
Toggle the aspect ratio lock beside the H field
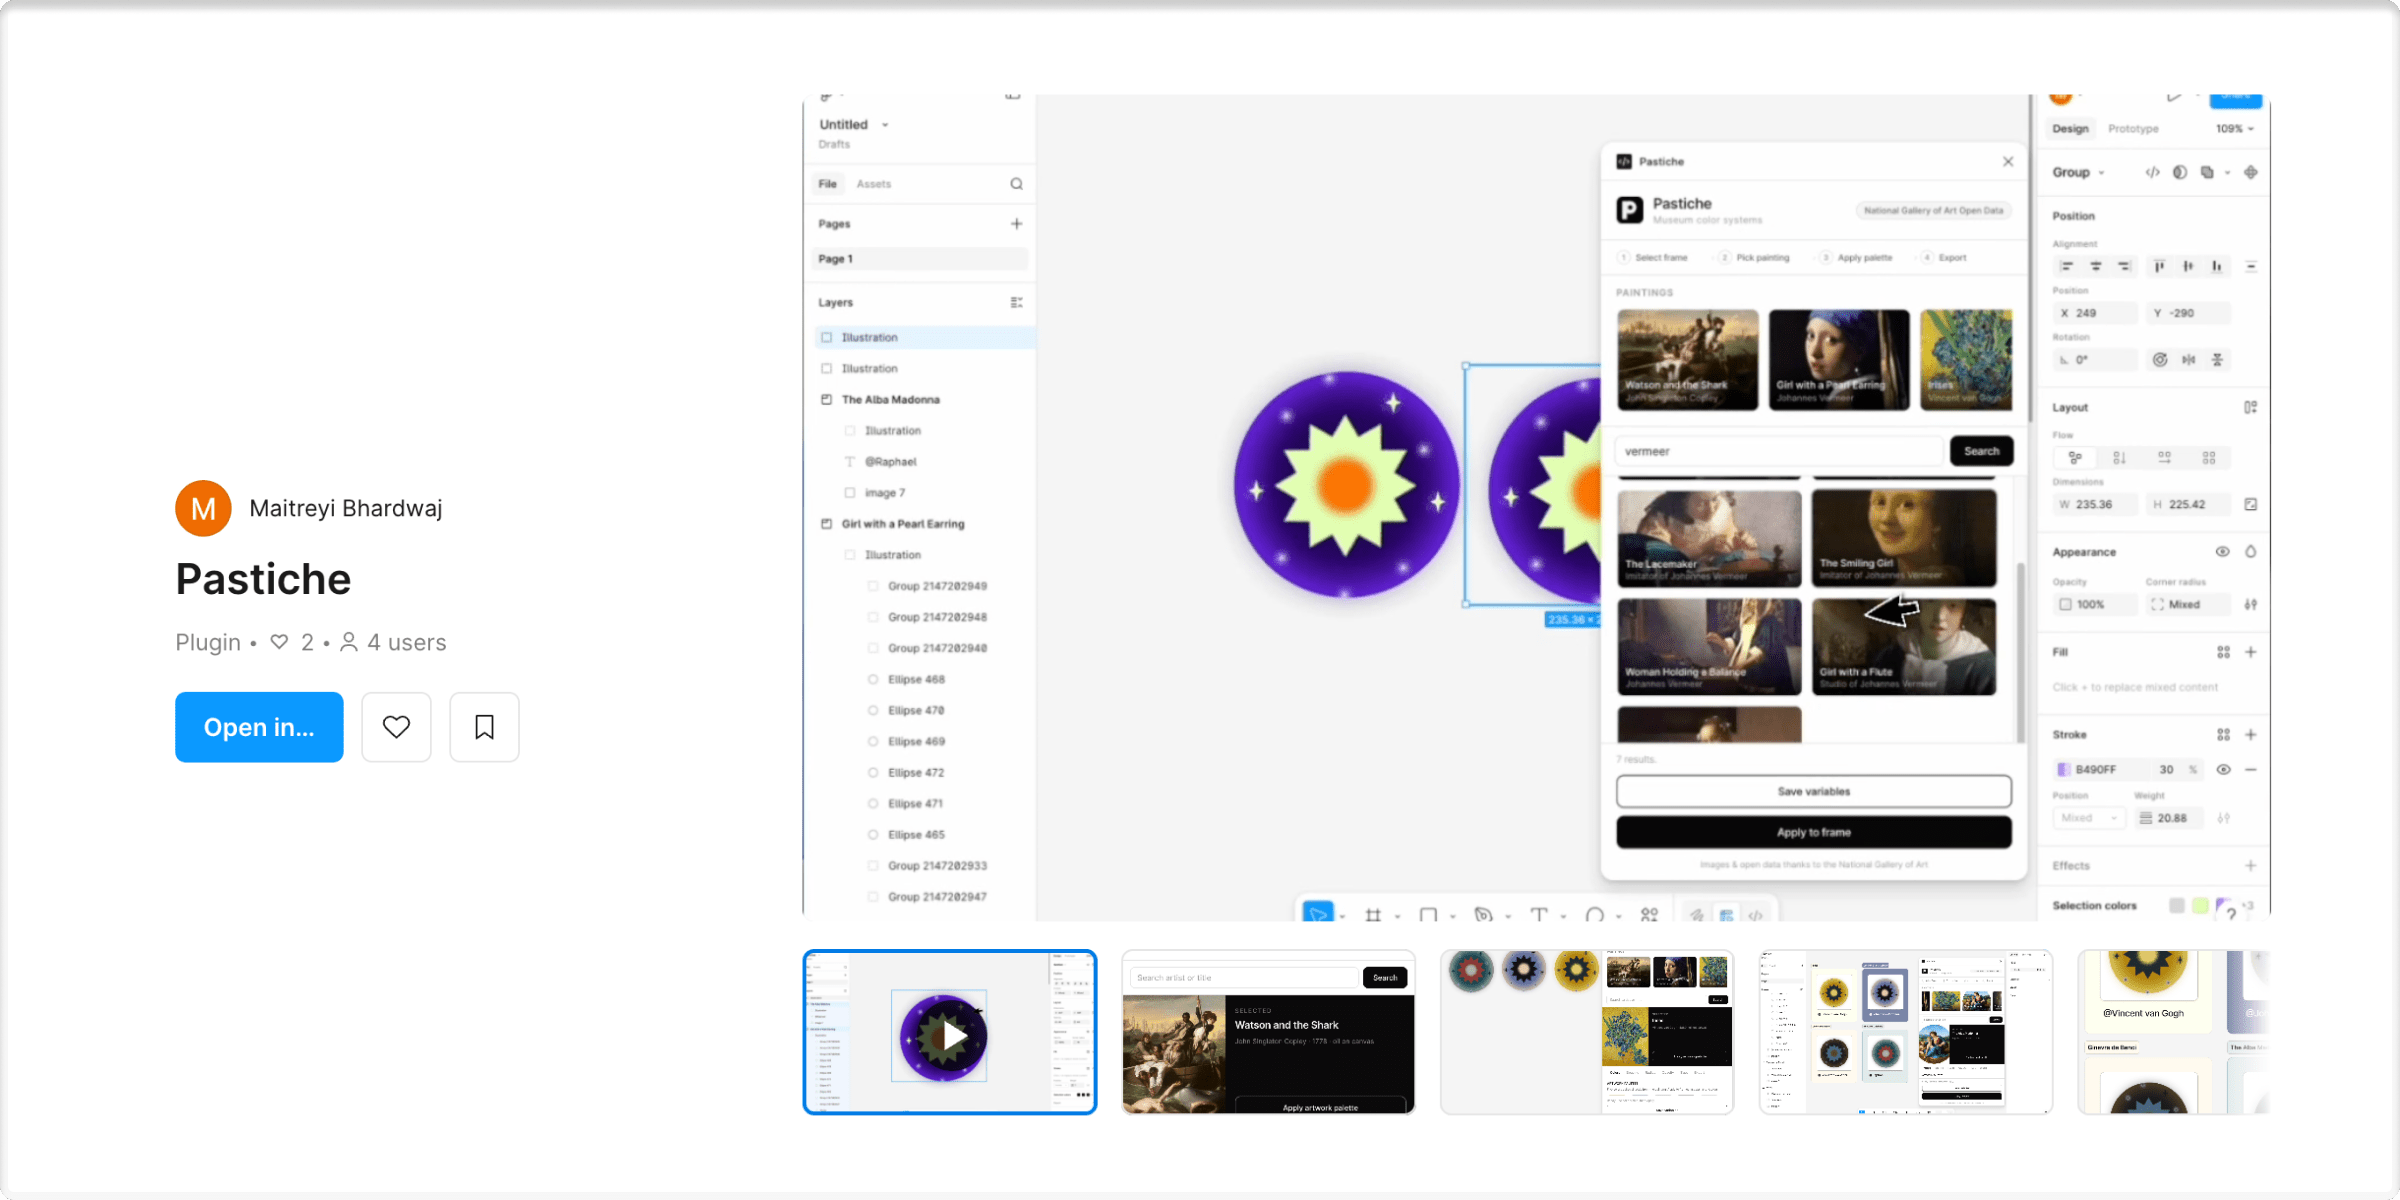click(2250, 504)
